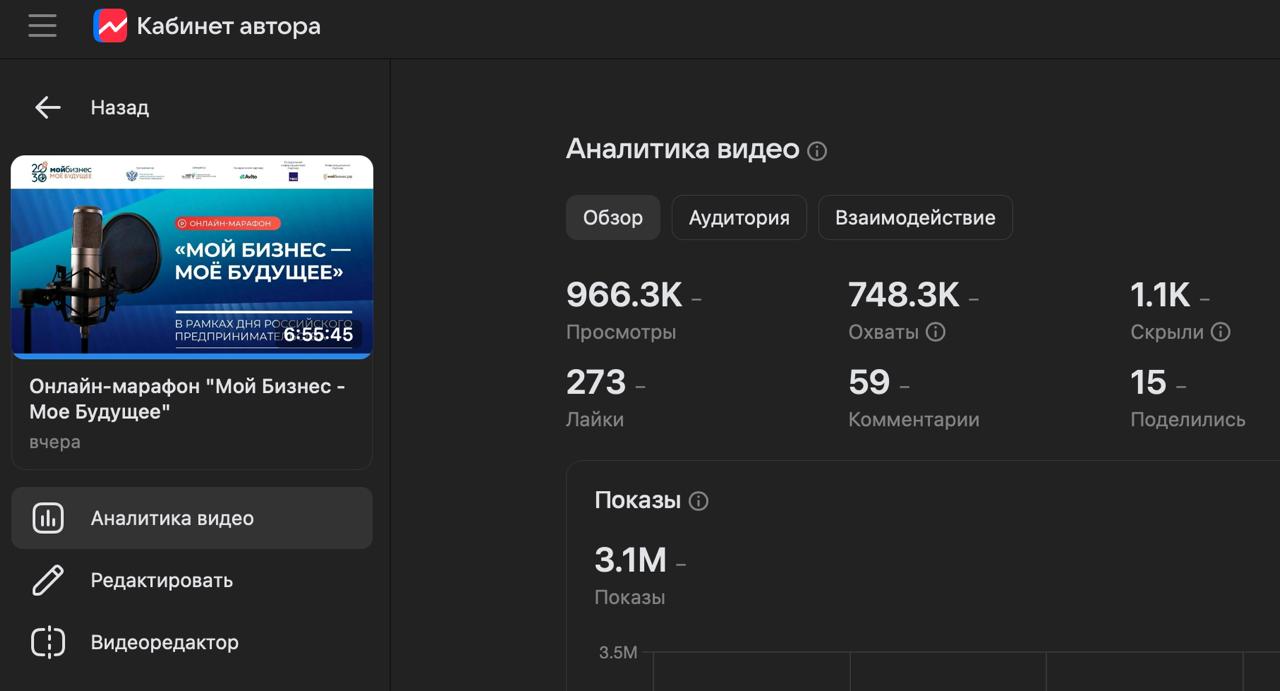
Task: Open Видеоредактор in sidebar
Action: [192, 642]
